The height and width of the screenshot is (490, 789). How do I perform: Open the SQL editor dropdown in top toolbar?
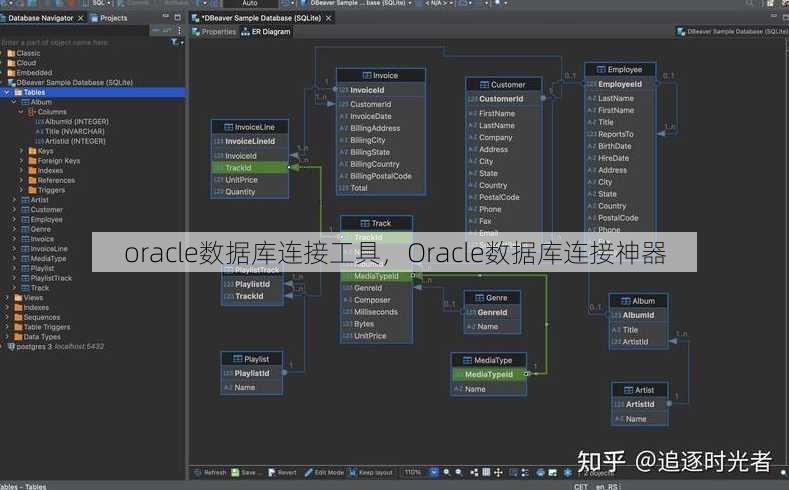pyautogui.click(x=109, y=4)
